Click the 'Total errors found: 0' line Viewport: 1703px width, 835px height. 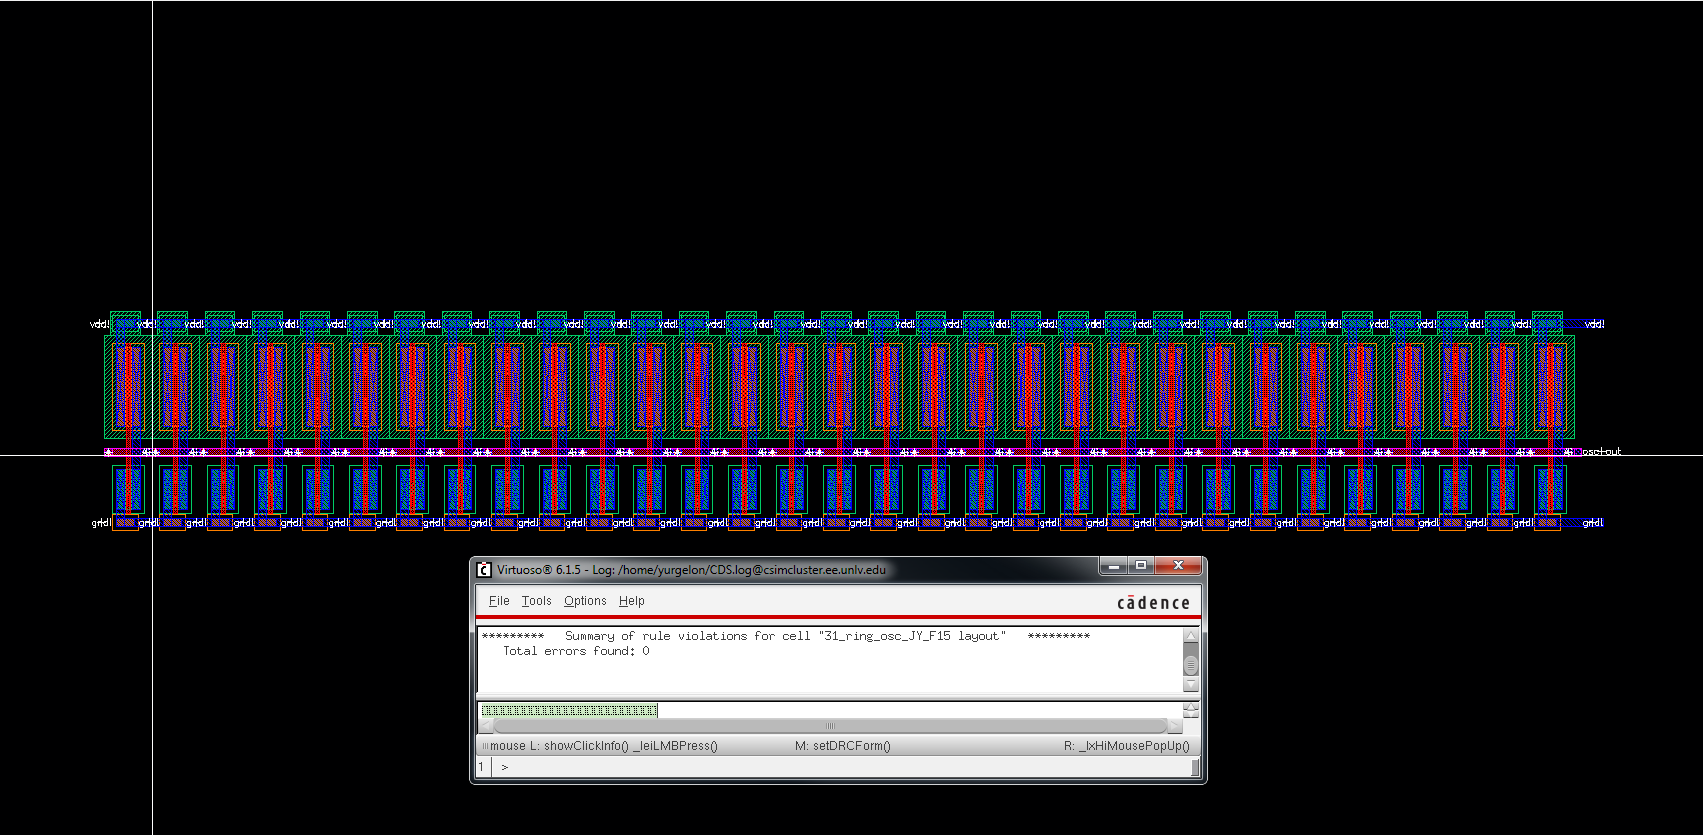576,651
